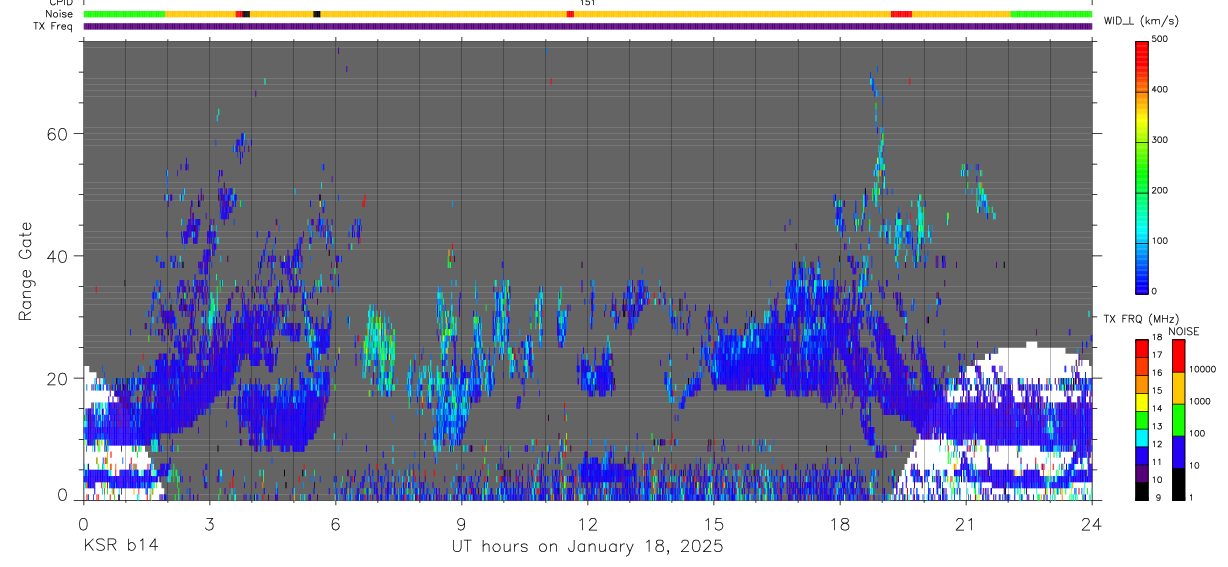Click the 24 tick on UT hours axis
Screen dimensions: 1228x567
[x=1091, y=523]
